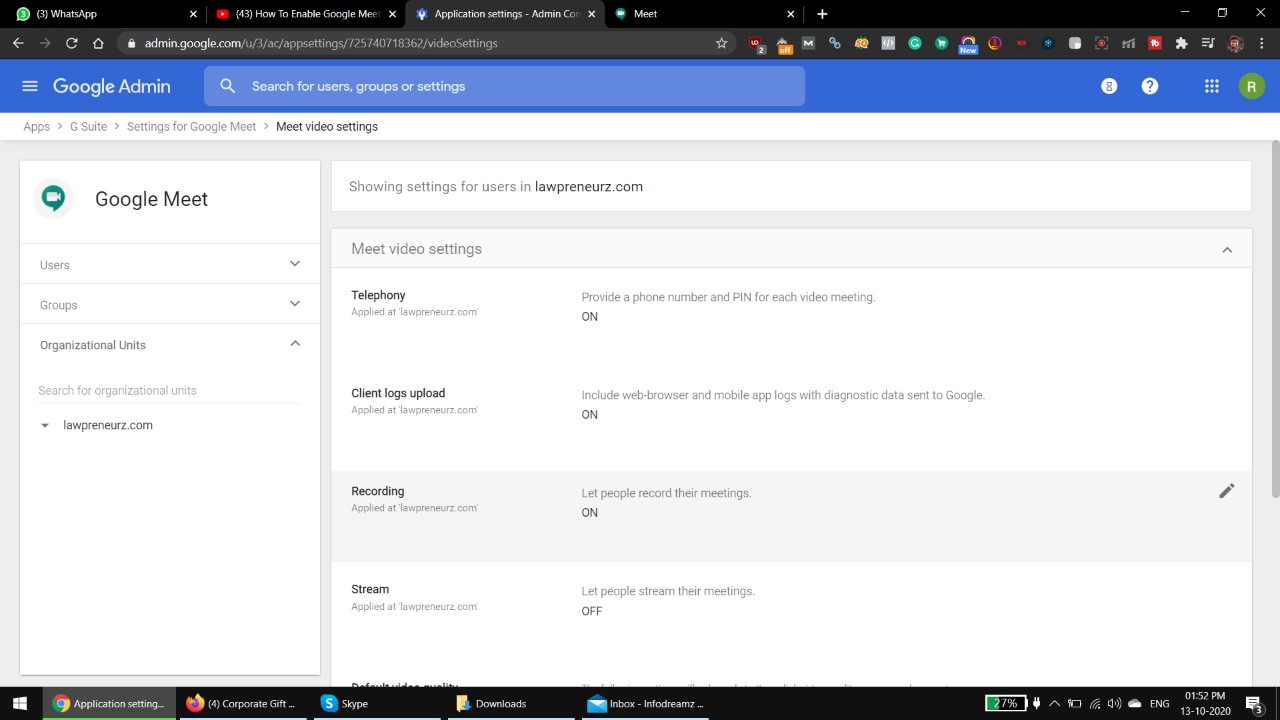
Task: Open the tasks hourglass icon
Action: (1108, 86)
